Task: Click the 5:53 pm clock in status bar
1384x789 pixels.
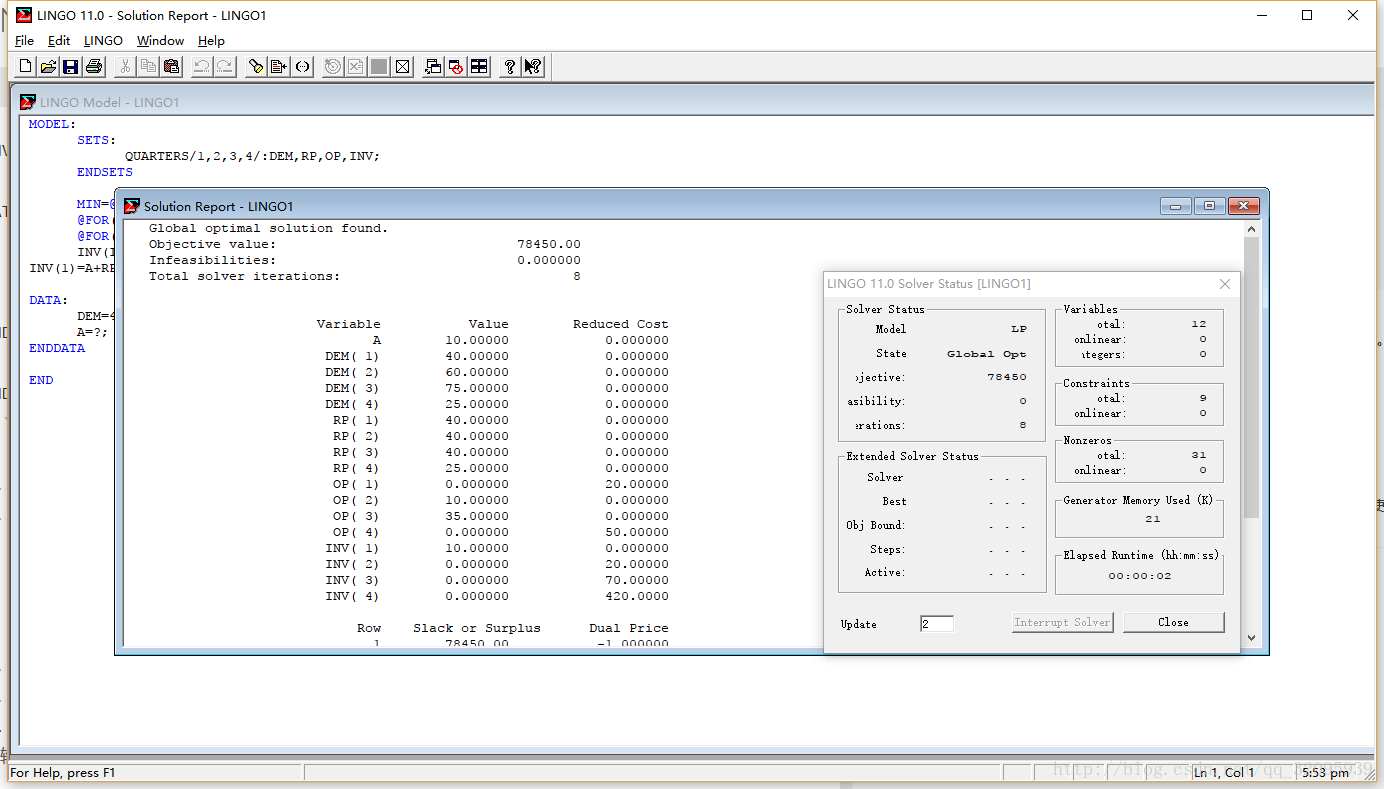Action: click(1325, 772)
